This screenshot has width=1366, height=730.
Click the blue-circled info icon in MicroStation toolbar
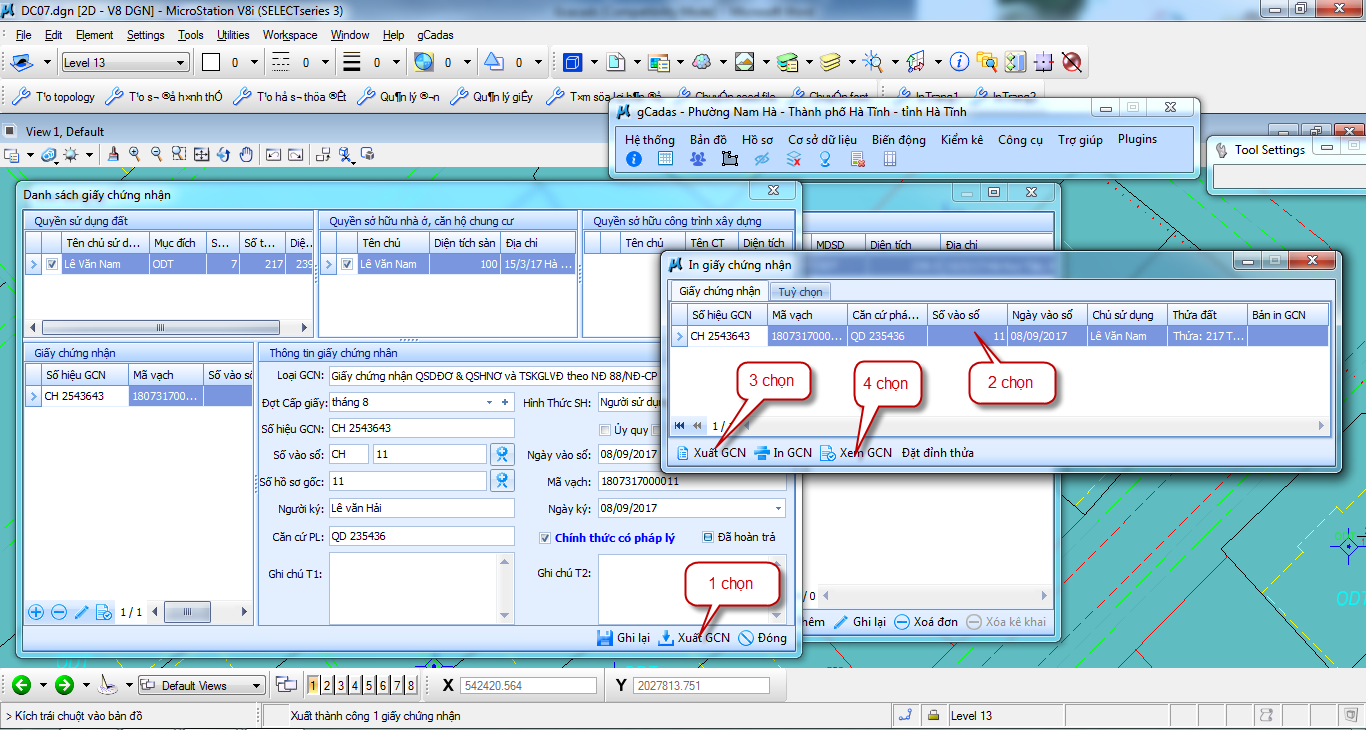tap(959, 62)
